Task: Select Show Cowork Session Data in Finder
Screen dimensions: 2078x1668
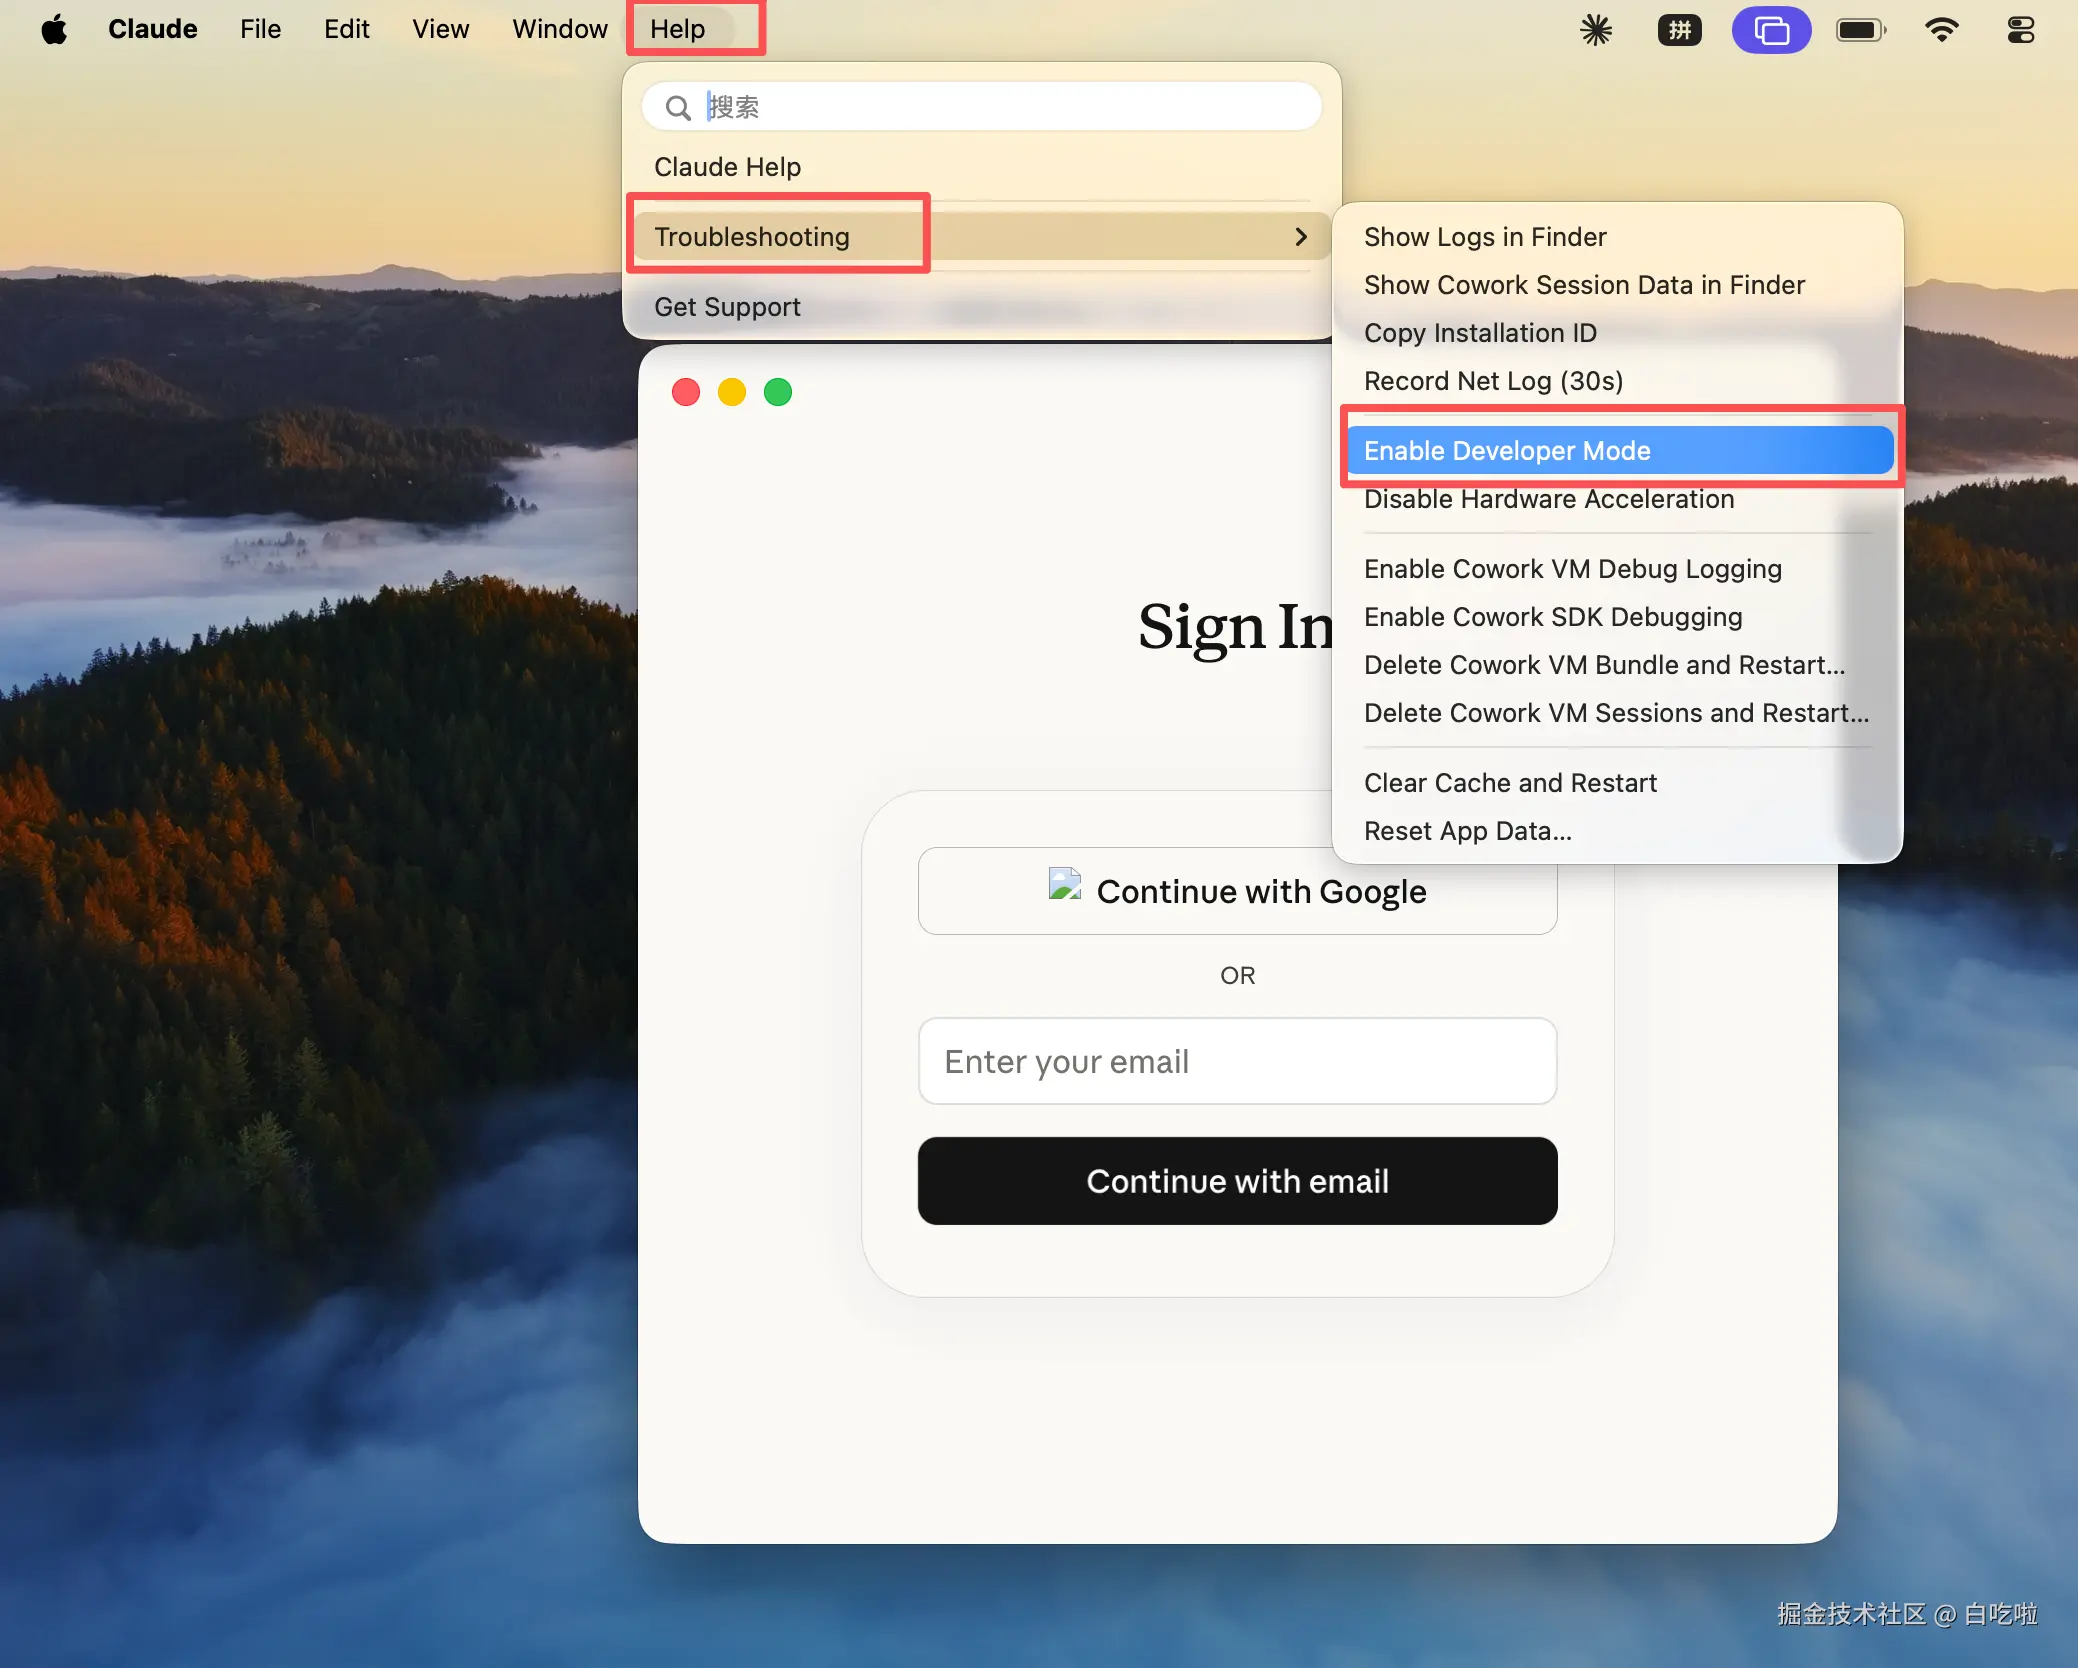Action: coord(1618,285)
